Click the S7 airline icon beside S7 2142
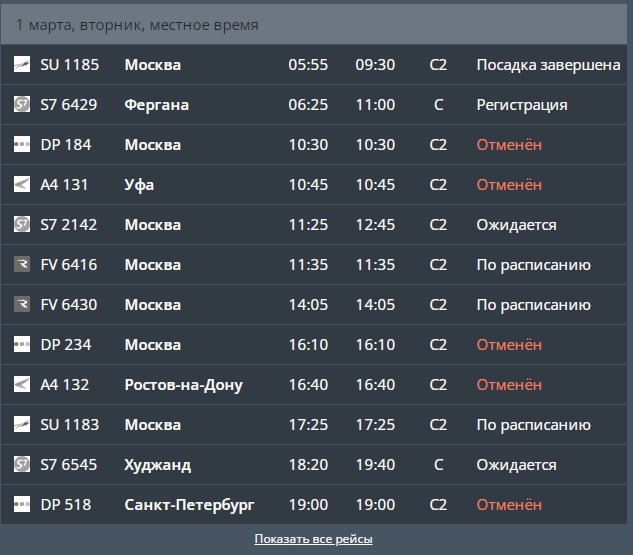This screenshot has width=633, height=555. coord(22,225)
